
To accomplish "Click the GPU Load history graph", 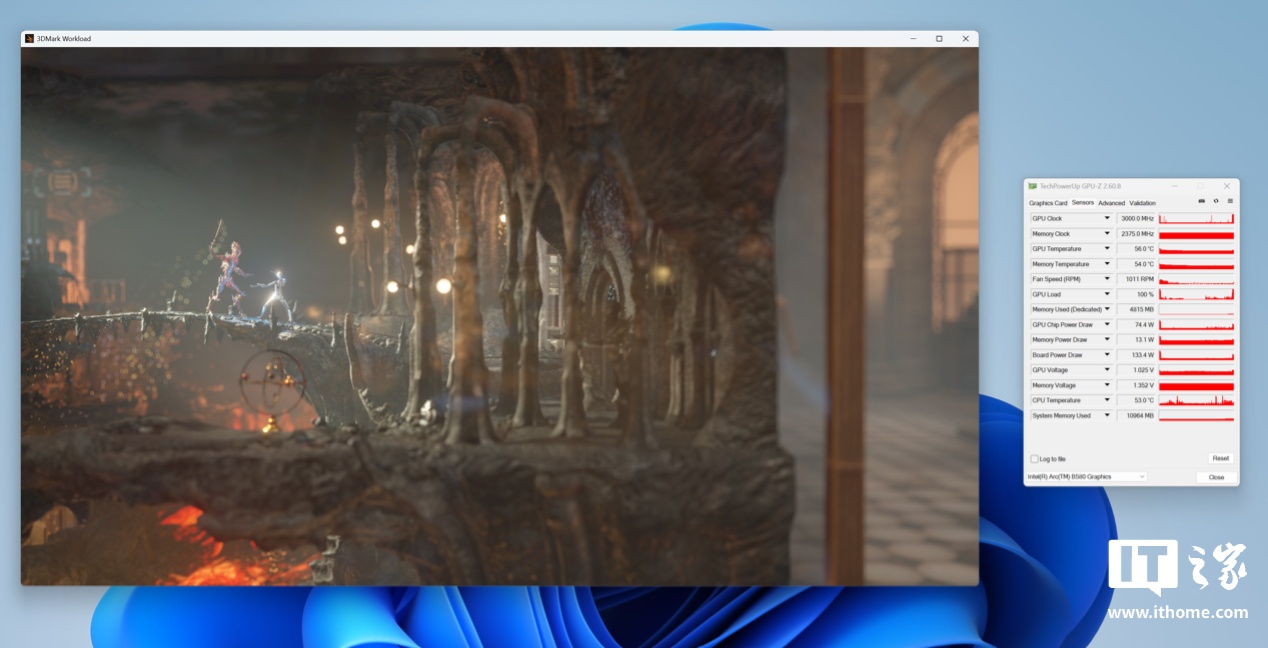I will point(1196,294).
